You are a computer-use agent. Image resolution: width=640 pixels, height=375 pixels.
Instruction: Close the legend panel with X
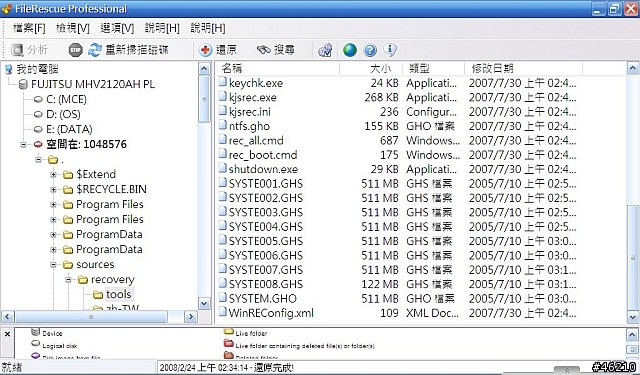[x=7, y=334]
